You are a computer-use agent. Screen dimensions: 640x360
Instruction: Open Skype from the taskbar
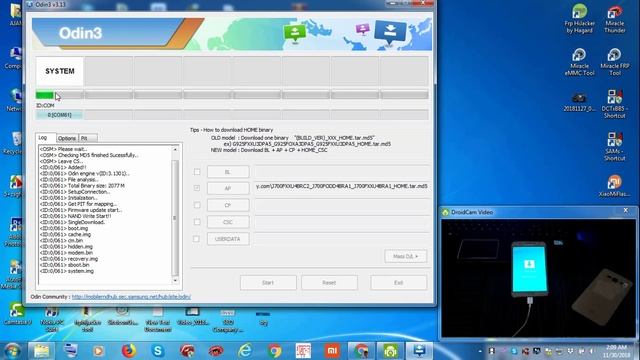tap(158, 351)
